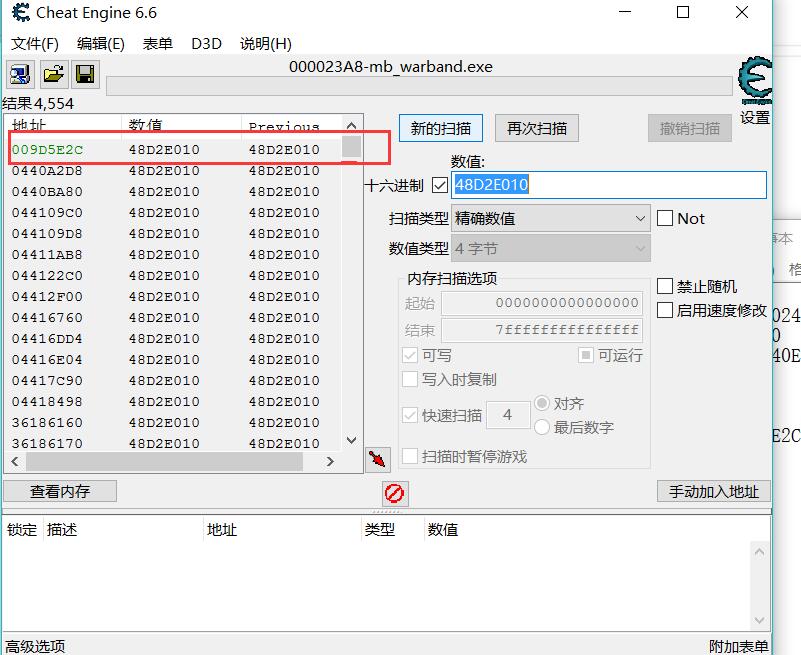Toggle the 可运行 checkbox

[x=585, y=355]
